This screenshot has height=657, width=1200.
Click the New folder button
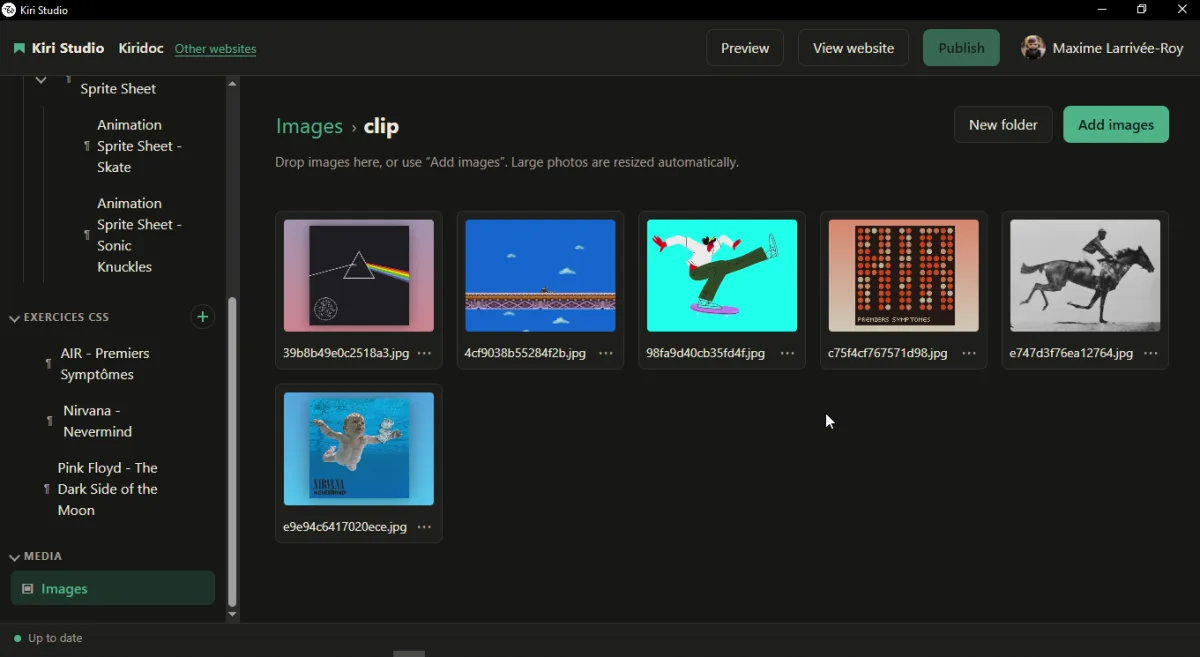pos(1003,125)
